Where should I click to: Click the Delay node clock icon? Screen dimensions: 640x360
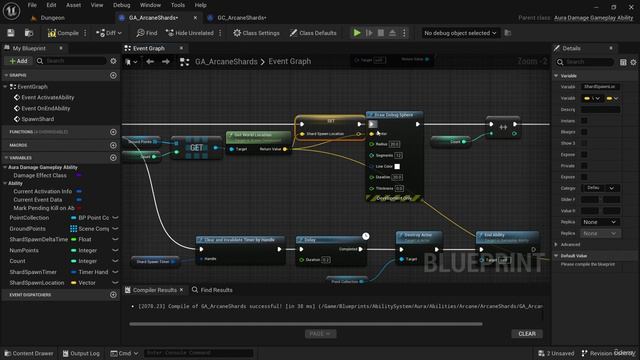pyautogui.click(x=366, y=236)
